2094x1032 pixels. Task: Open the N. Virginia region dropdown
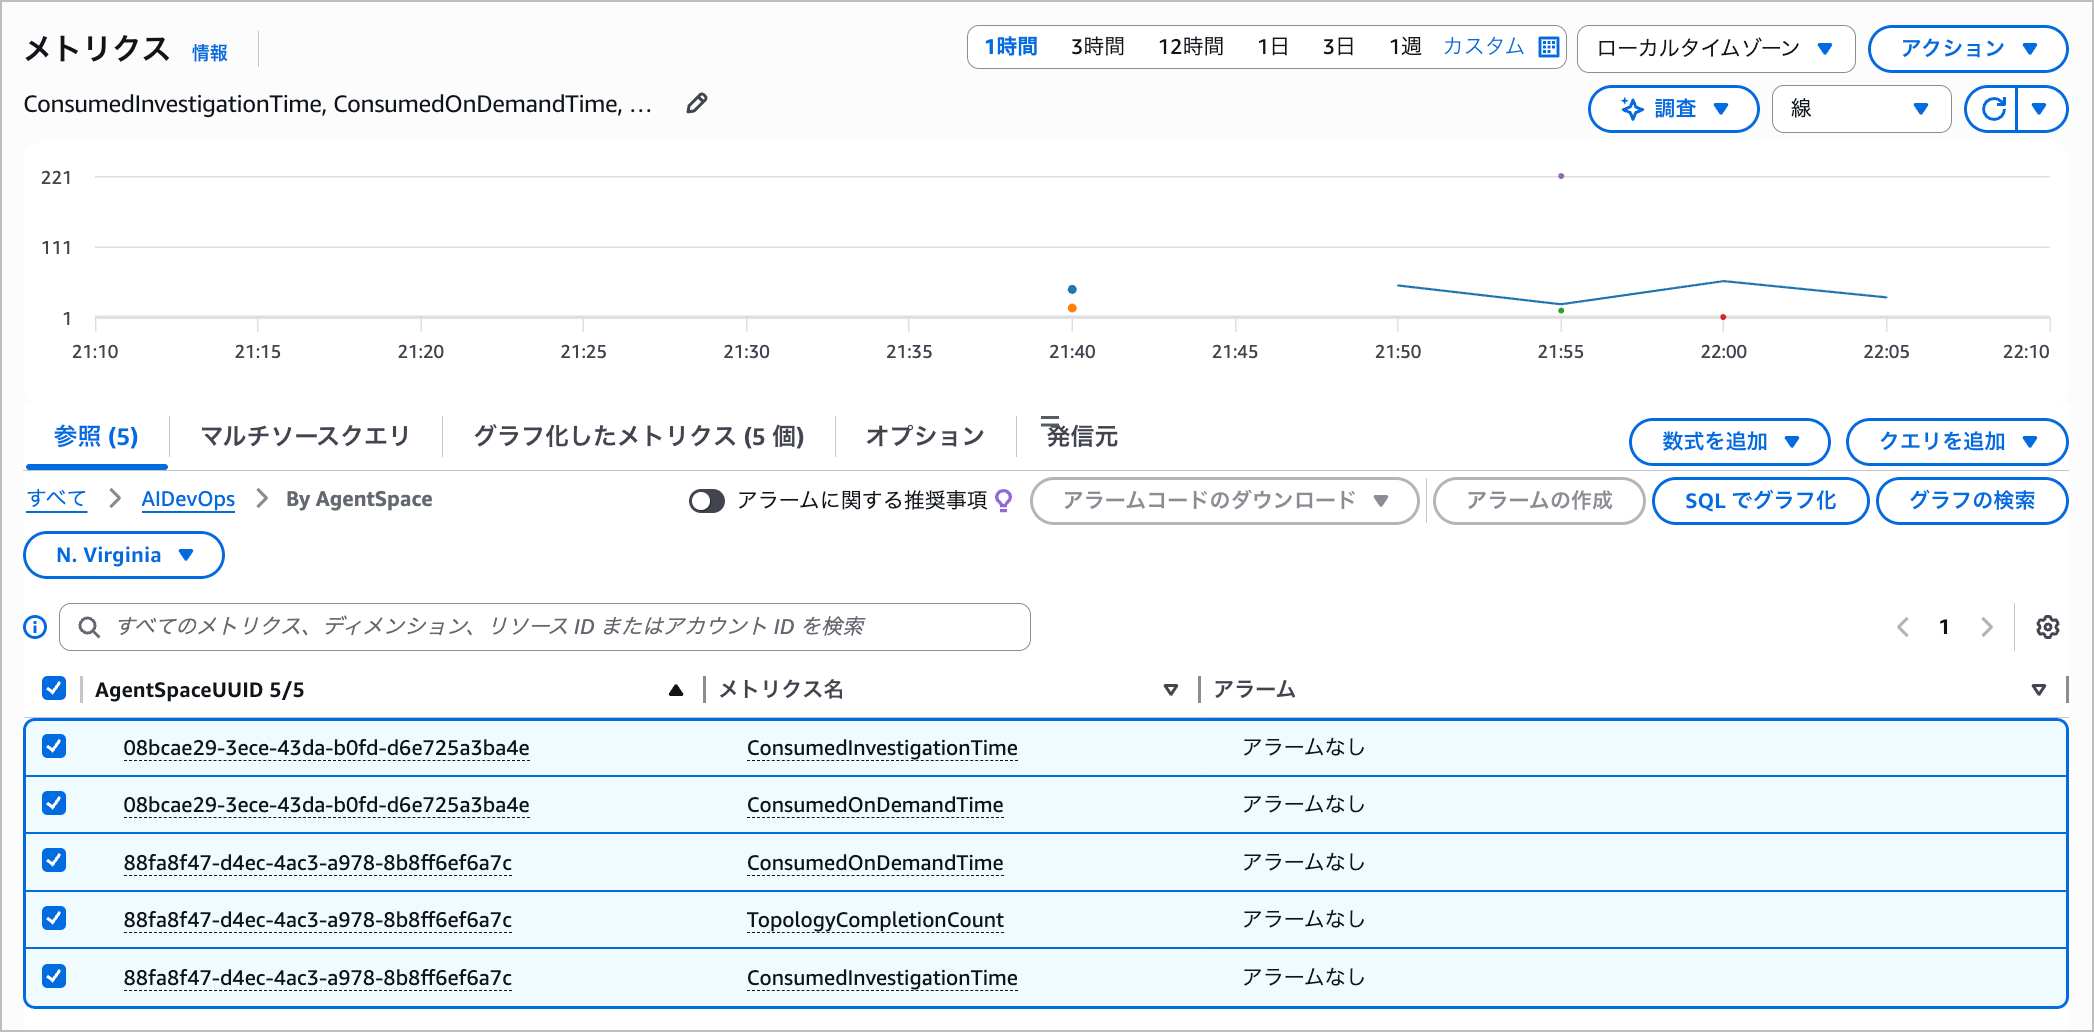(x=123, y=555)
